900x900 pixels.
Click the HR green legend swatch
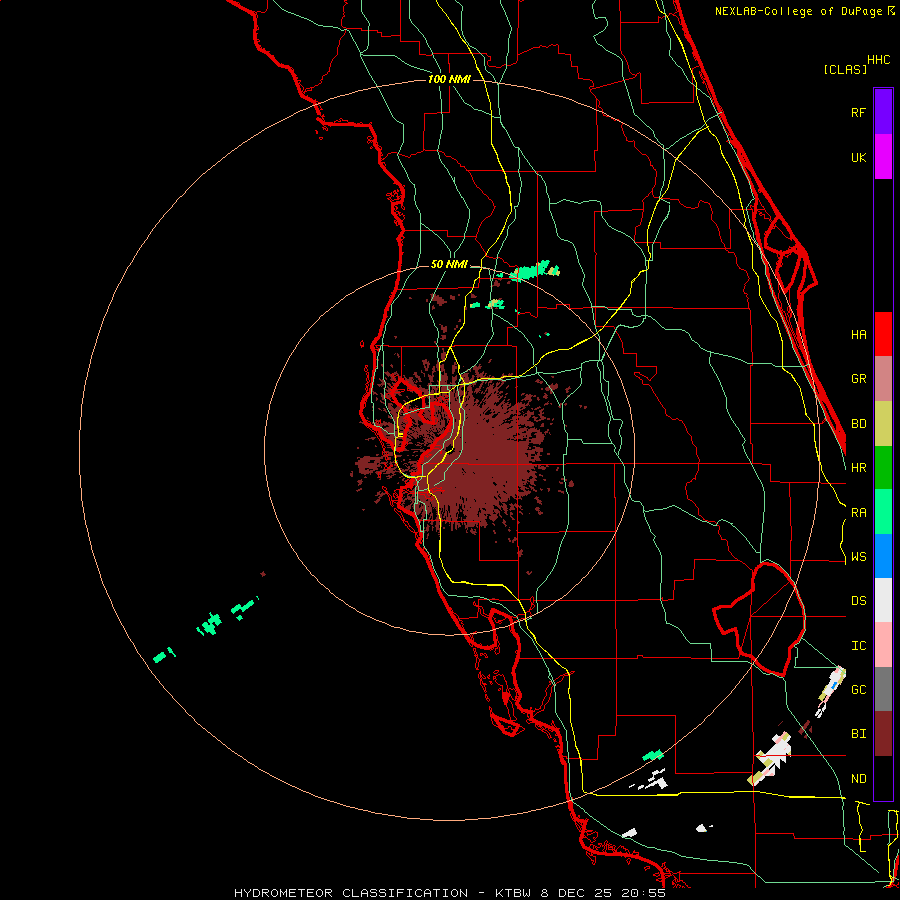883,468
